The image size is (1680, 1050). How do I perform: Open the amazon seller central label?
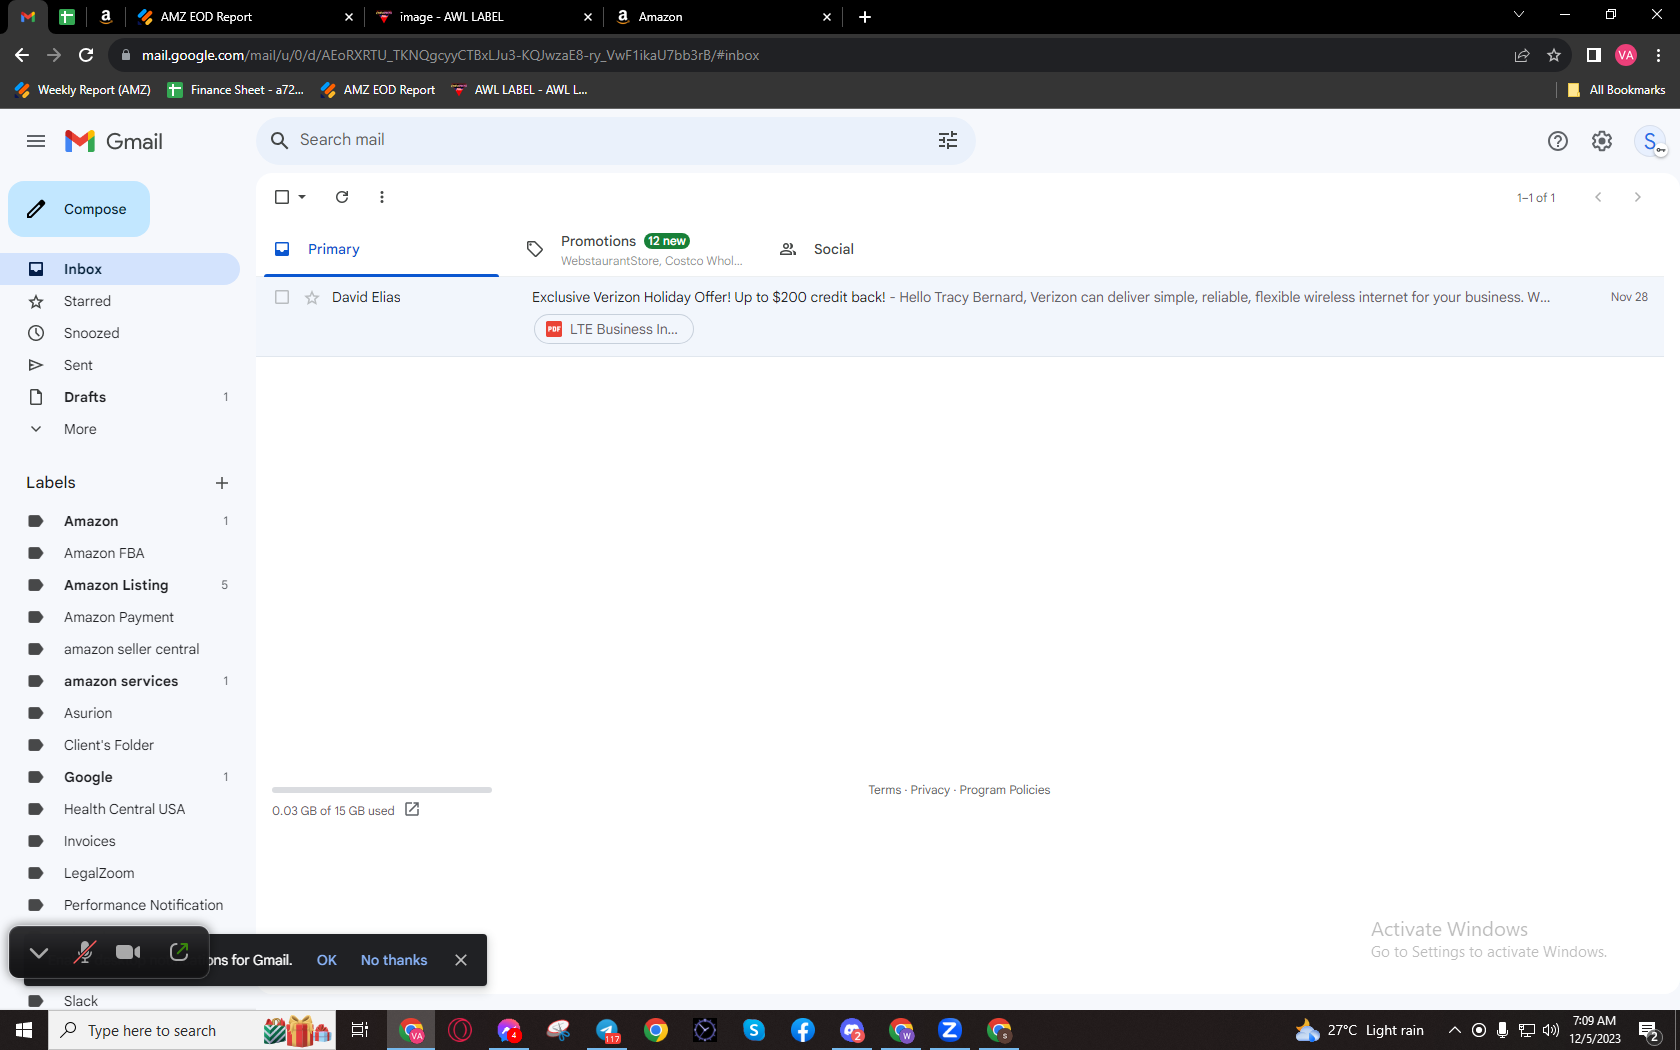120,649
